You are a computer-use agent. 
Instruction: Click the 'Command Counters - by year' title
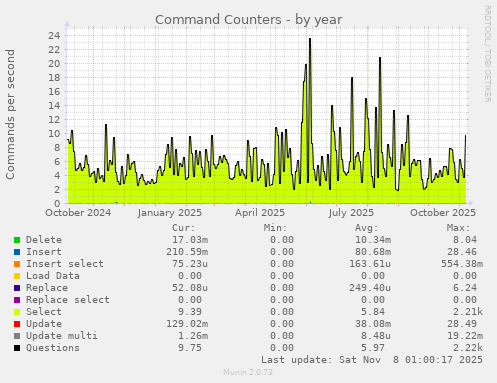tap(249, 20)
